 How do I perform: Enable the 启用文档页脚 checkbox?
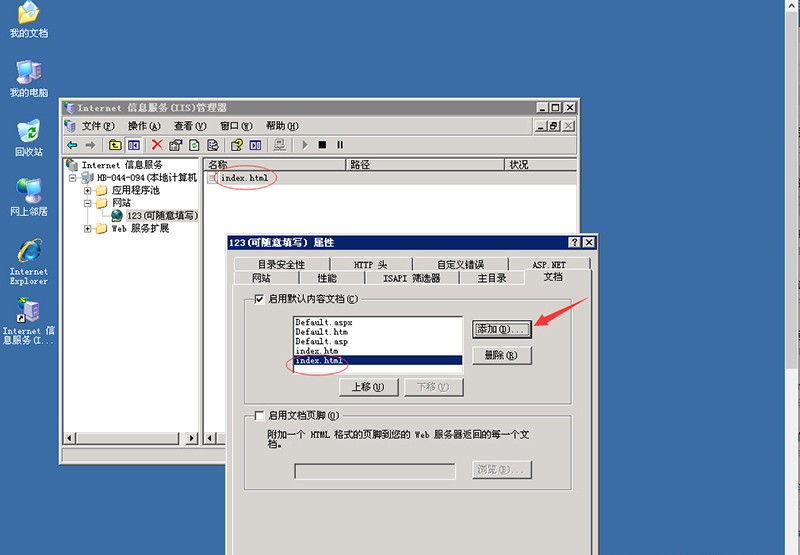point(260,415)
